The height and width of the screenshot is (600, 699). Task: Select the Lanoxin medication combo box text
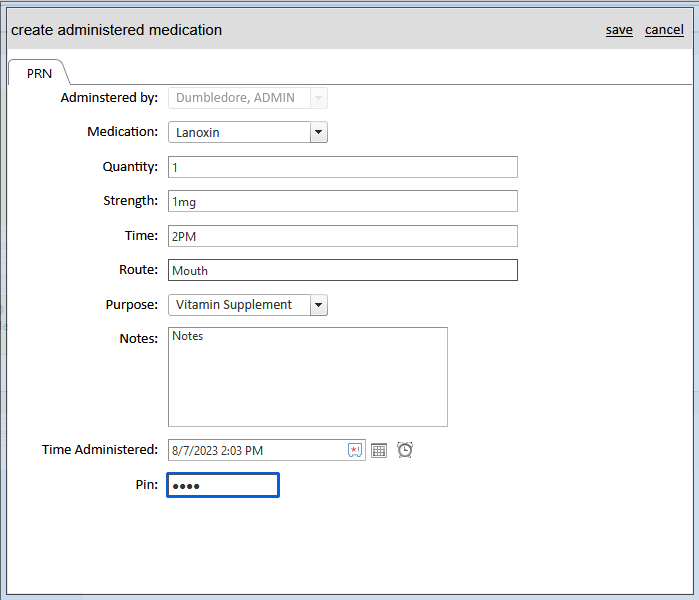pyautogui.click(x=239, y=132)
